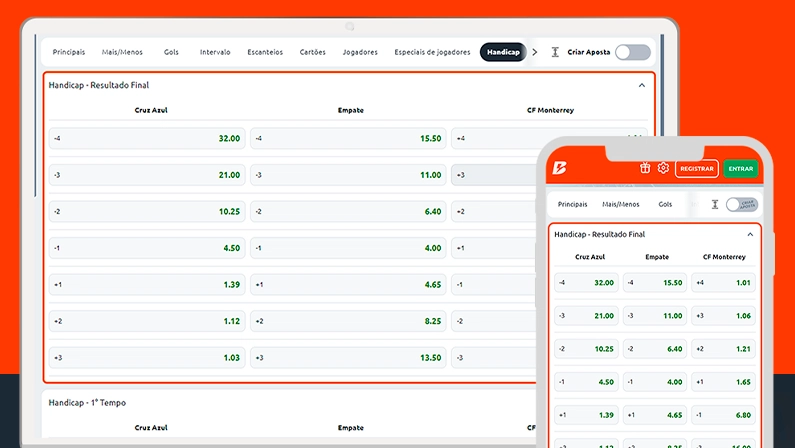Click Cruz Azul column header on laptop
Viewport: 795px width, 448px height.
(151, 110)
